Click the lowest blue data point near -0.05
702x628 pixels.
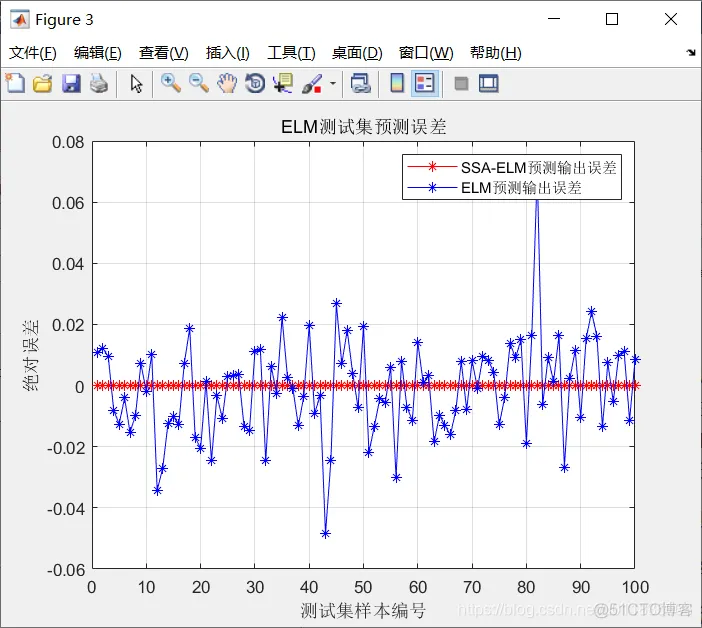[x=325, y=534]
